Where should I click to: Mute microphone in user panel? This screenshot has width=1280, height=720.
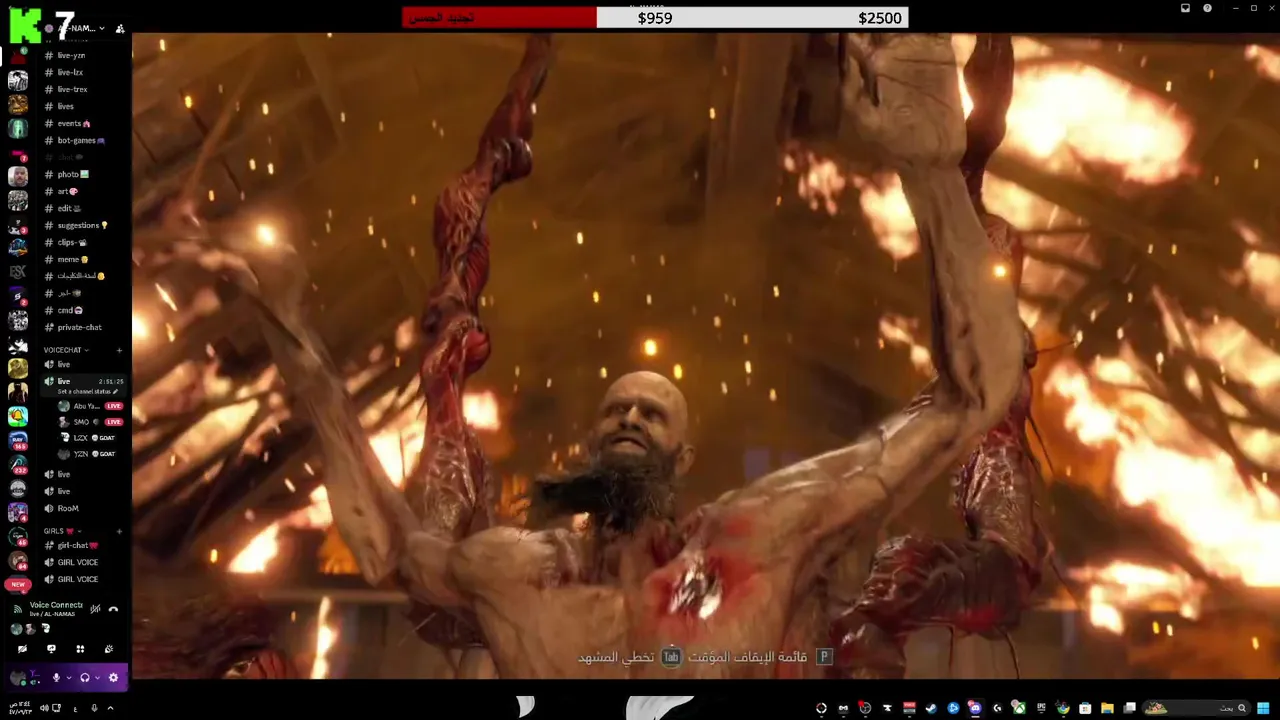tap(56, 678)
